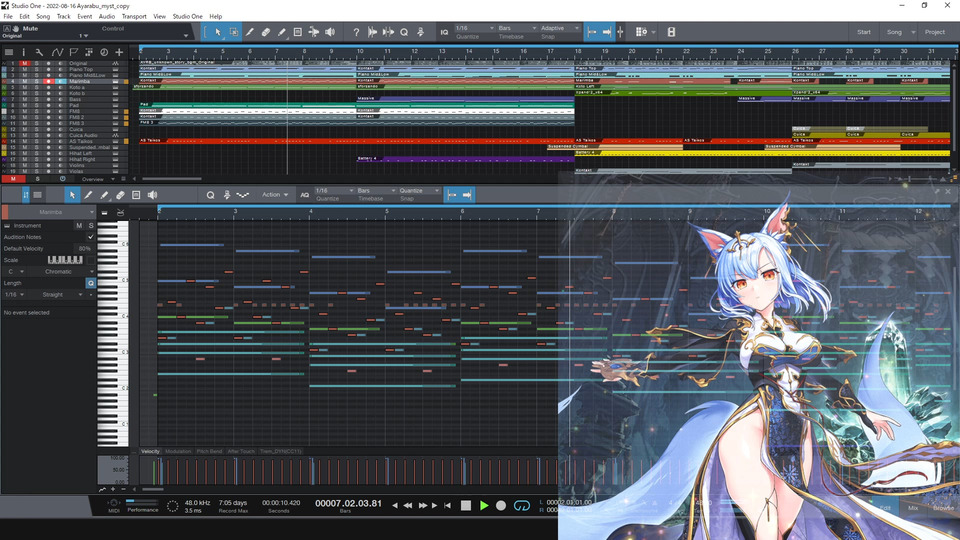Click the Default Velocity 80% field
The image size is (960, 540).
click(x=84, y=249)
